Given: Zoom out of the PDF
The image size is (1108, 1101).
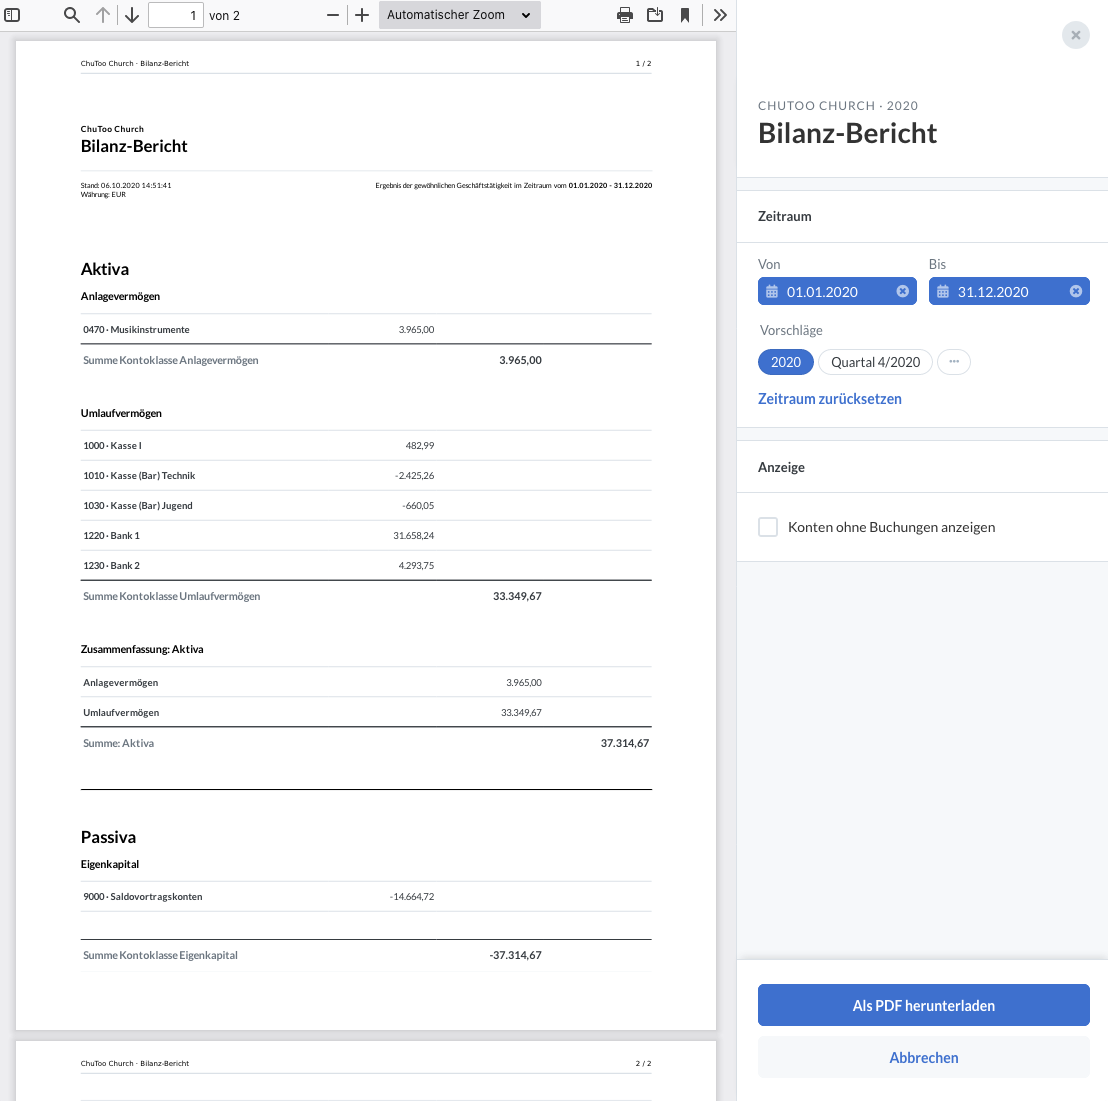Looking at the screenshot, I should pos(333,15).
